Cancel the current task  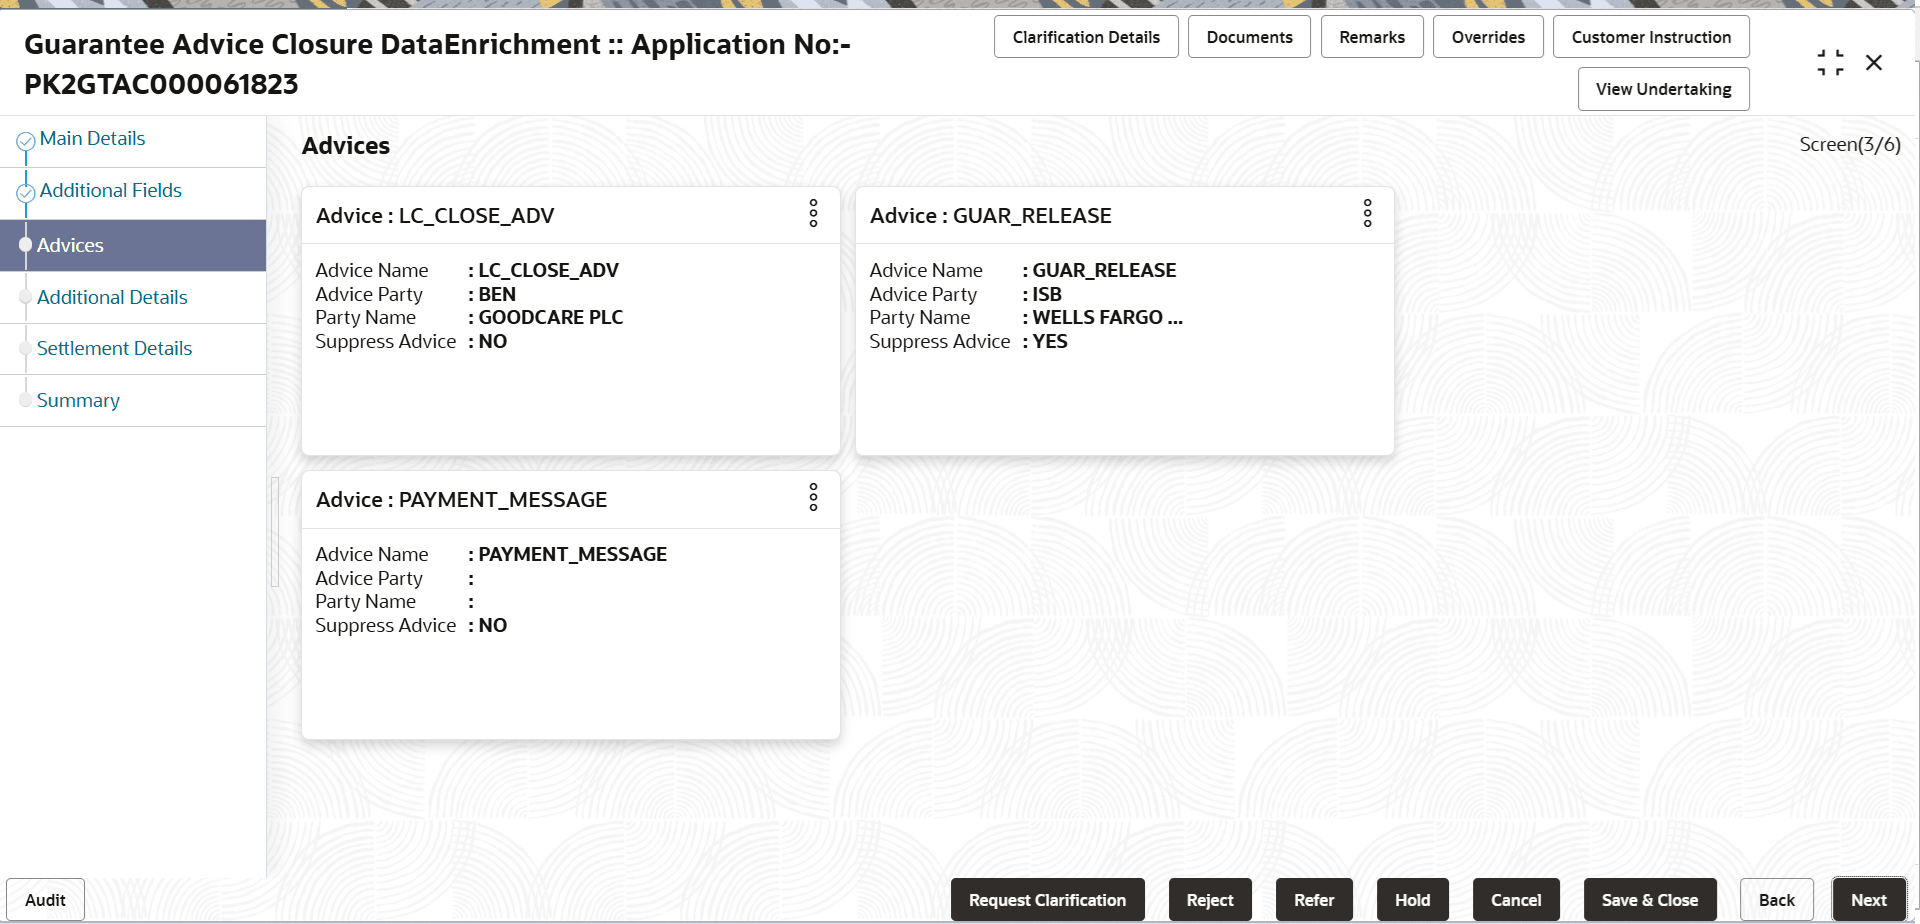1516,900
